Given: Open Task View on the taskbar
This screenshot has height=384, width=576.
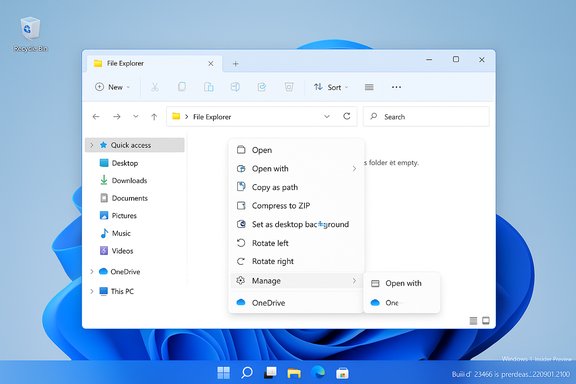Looking at the screenshot, I should (270, 373).
